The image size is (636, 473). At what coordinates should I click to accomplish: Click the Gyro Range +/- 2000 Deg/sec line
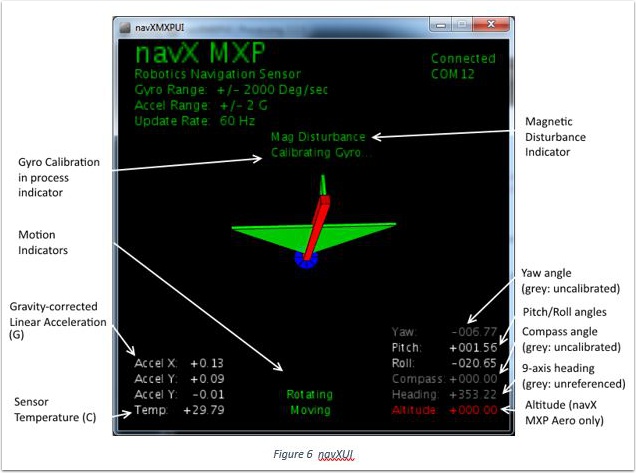click(x=231, y=90)
